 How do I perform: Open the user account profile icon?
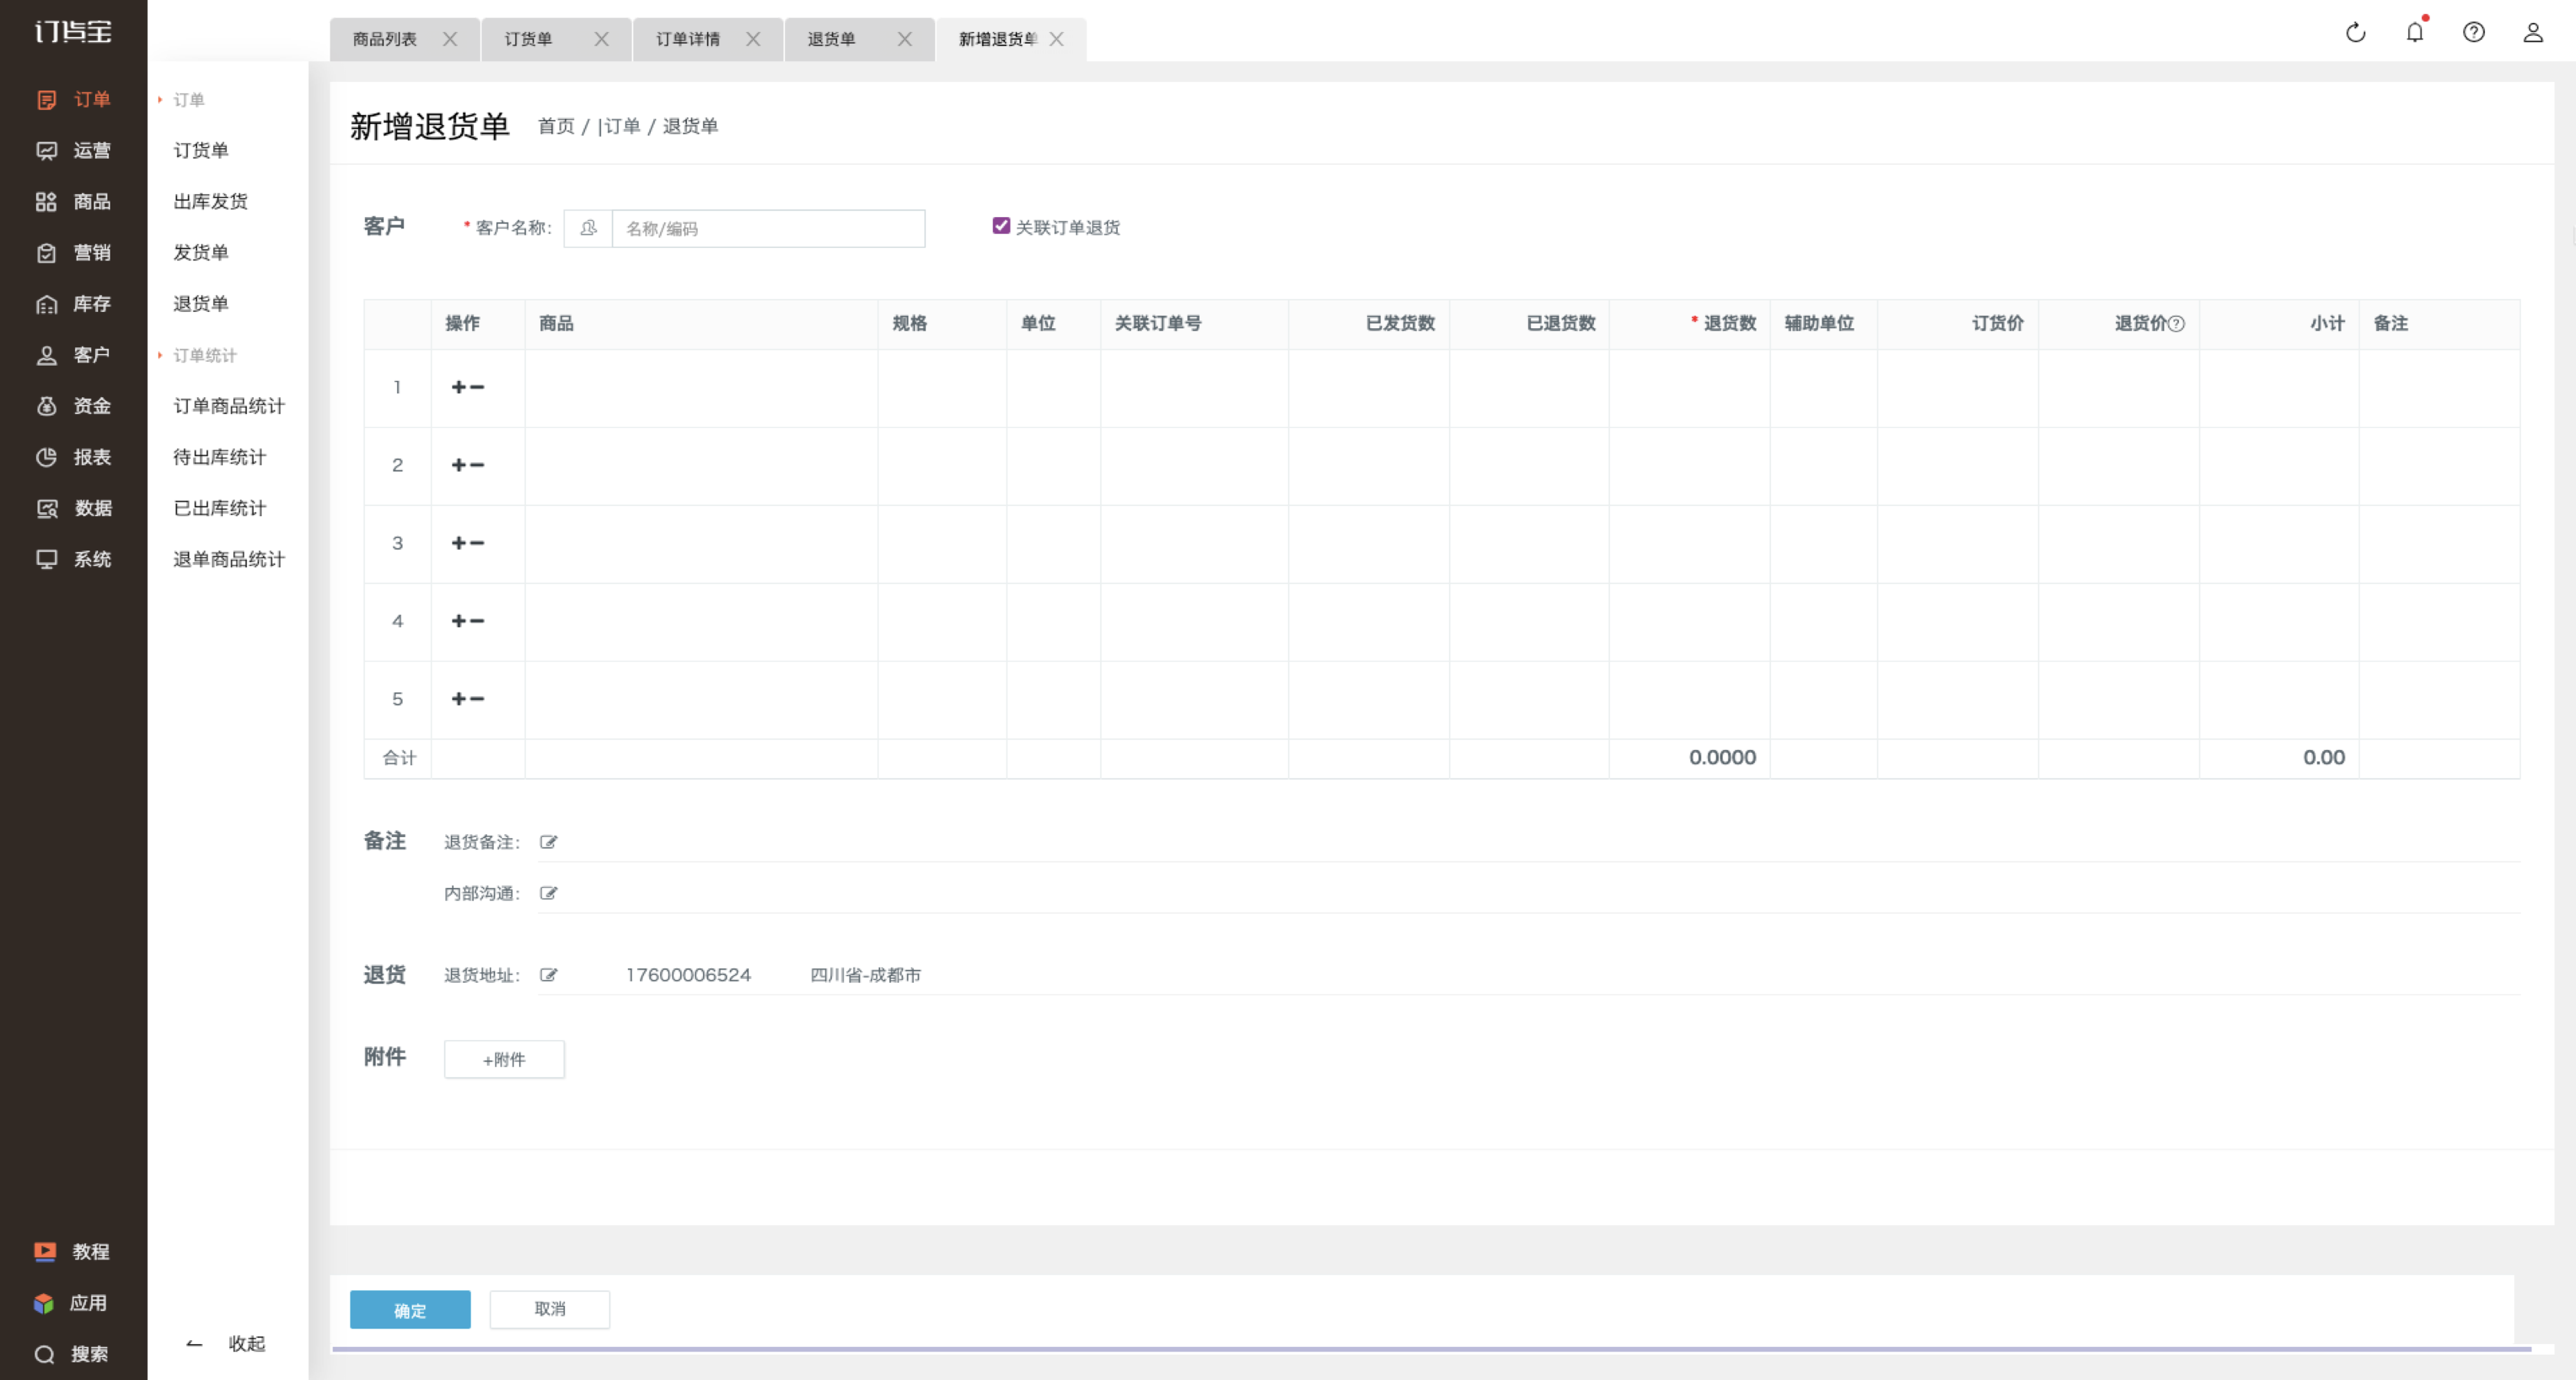(x=2533, y=32)
